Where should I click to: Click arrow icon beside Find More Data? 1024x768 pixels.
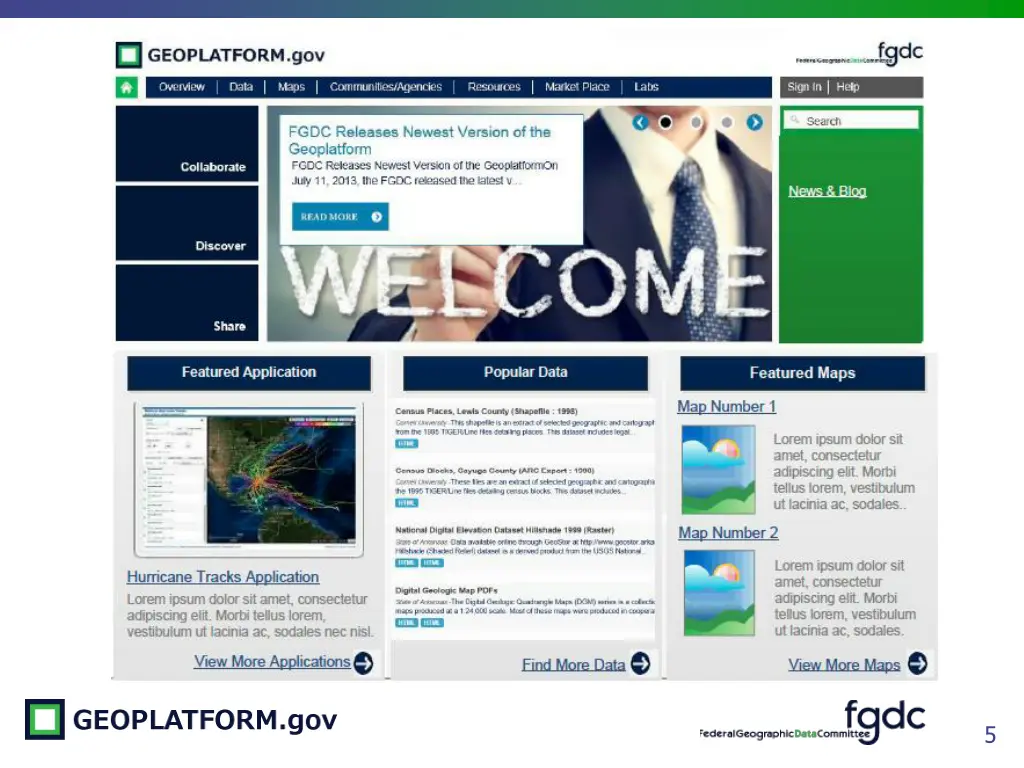click(x=640, y=664)
